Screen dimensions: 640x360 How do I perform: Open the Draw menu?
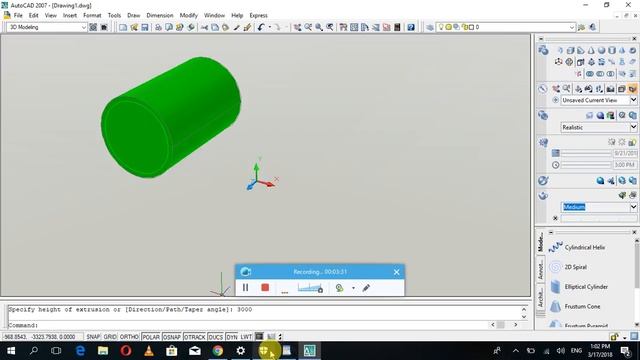pyautogui.click(x=133, y=15)
